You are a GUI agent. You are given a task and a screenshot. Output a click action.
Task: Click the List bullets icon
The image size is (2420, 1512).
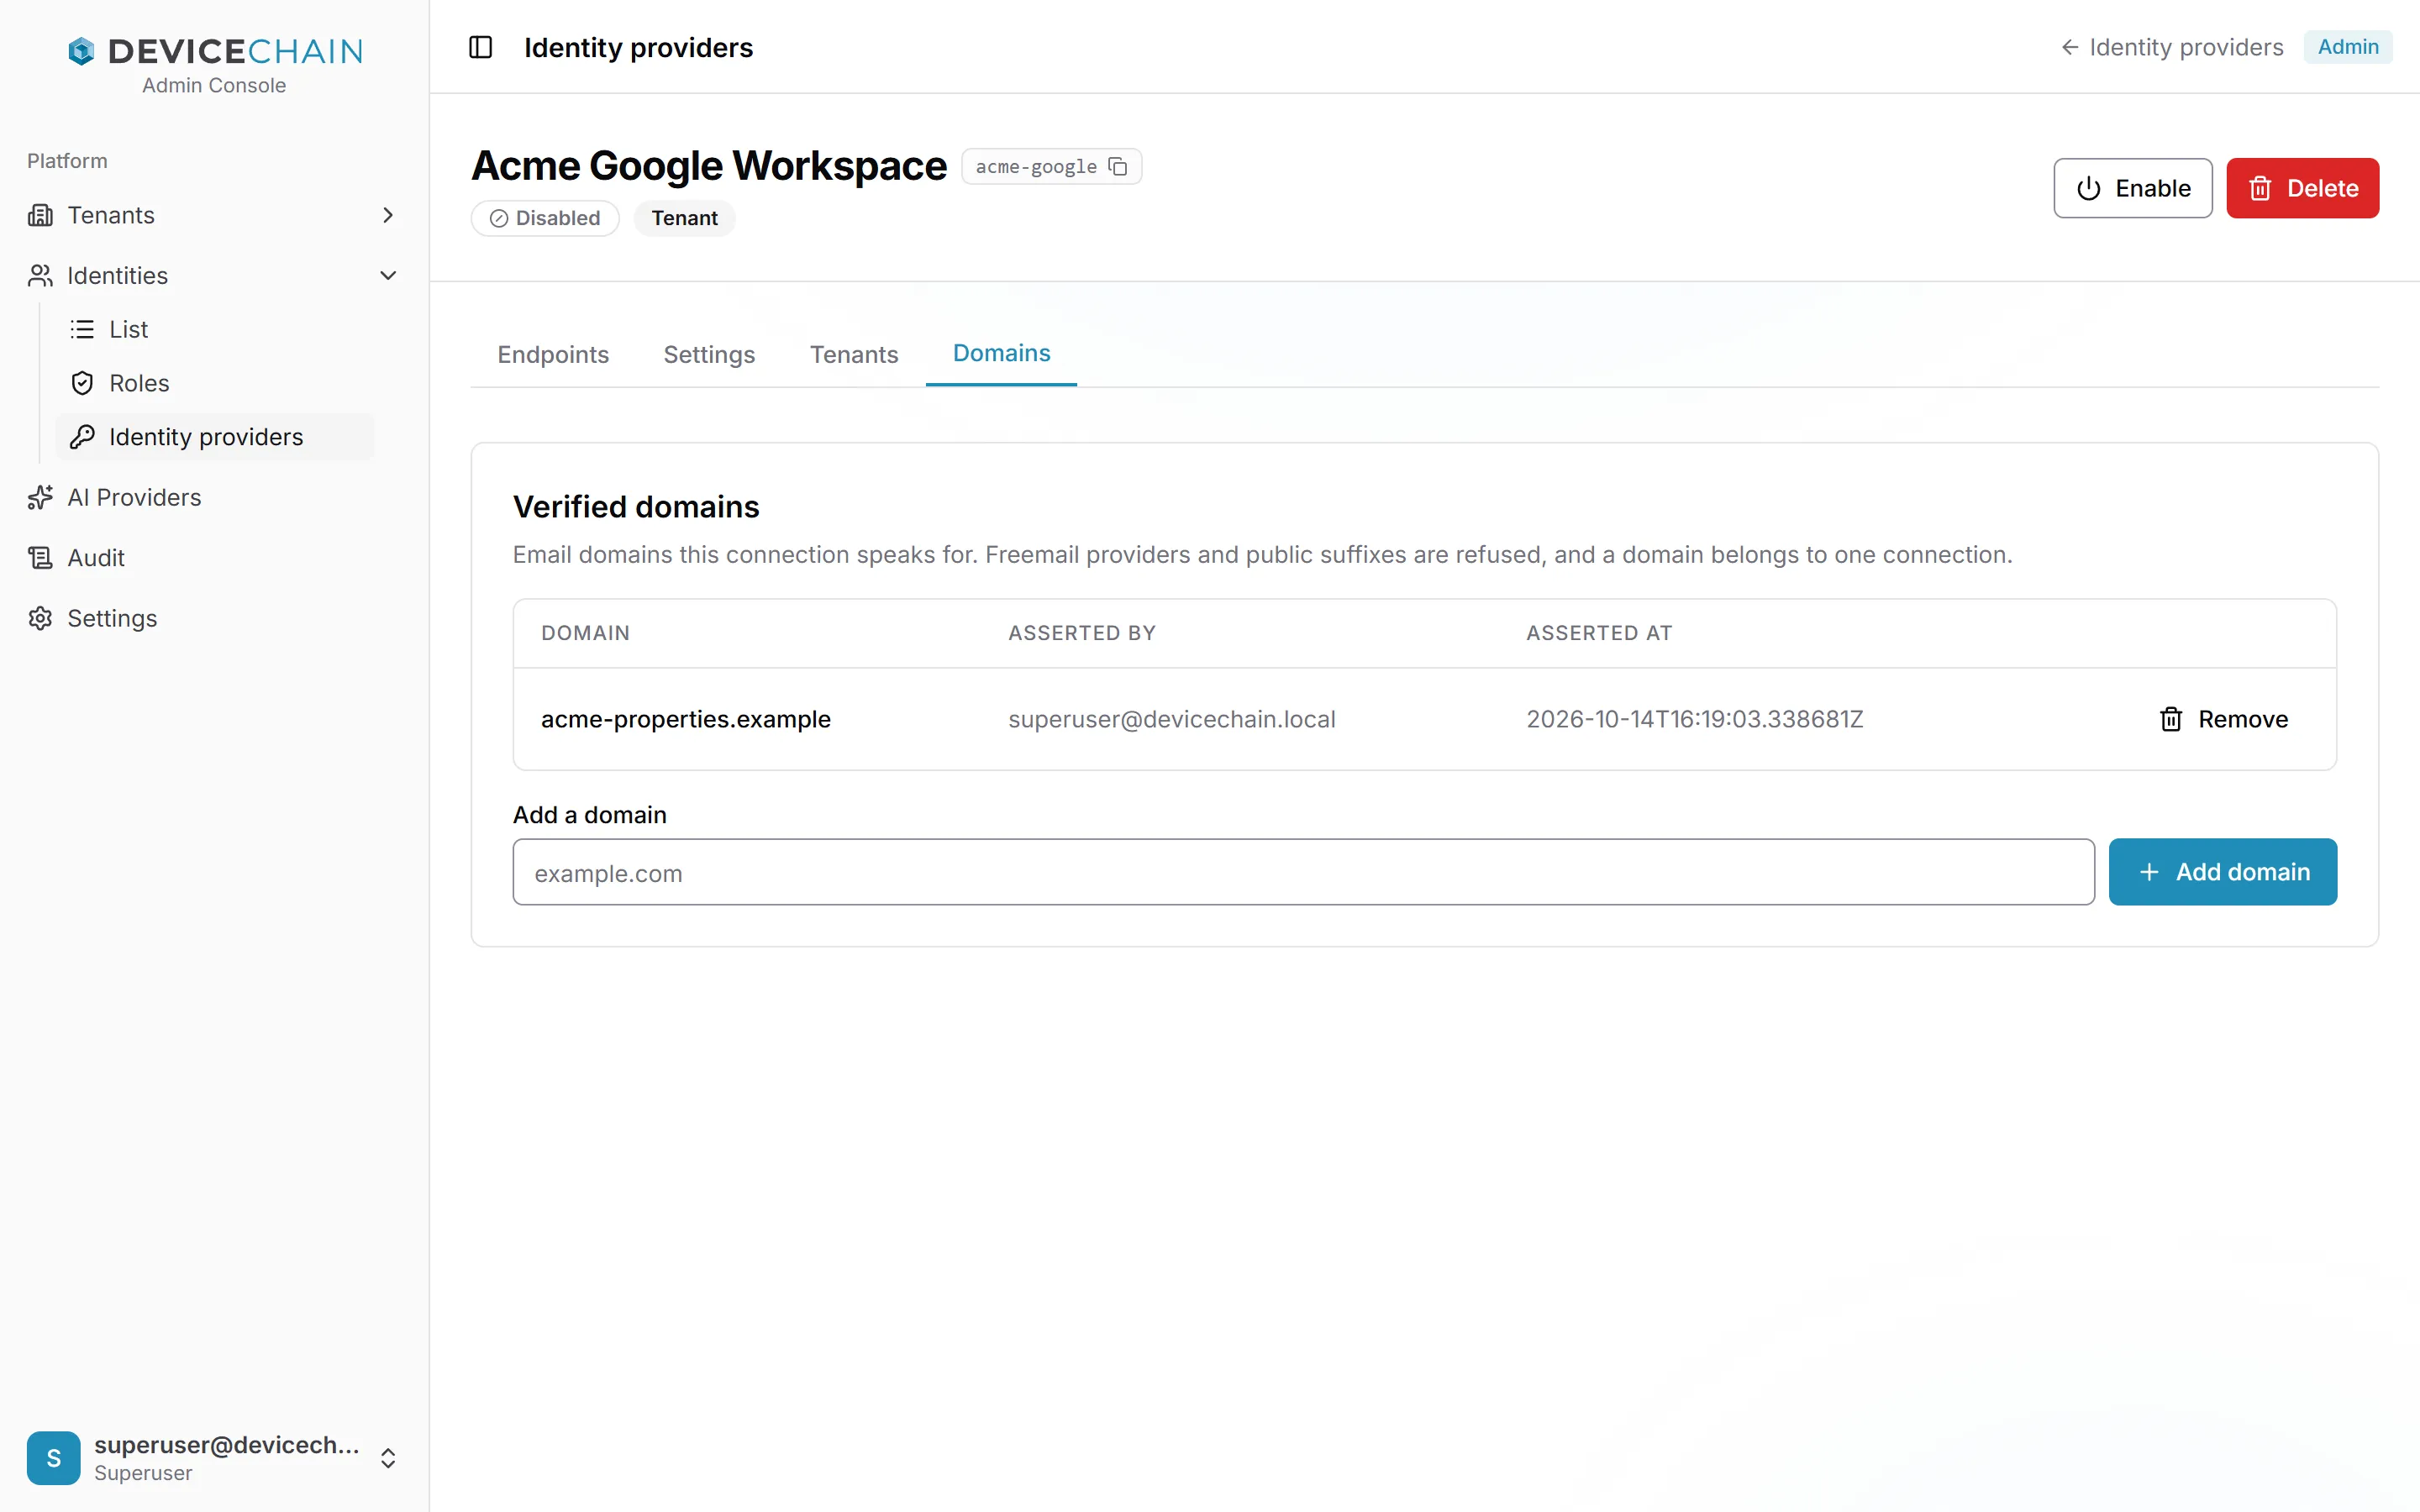pos(82,329)
